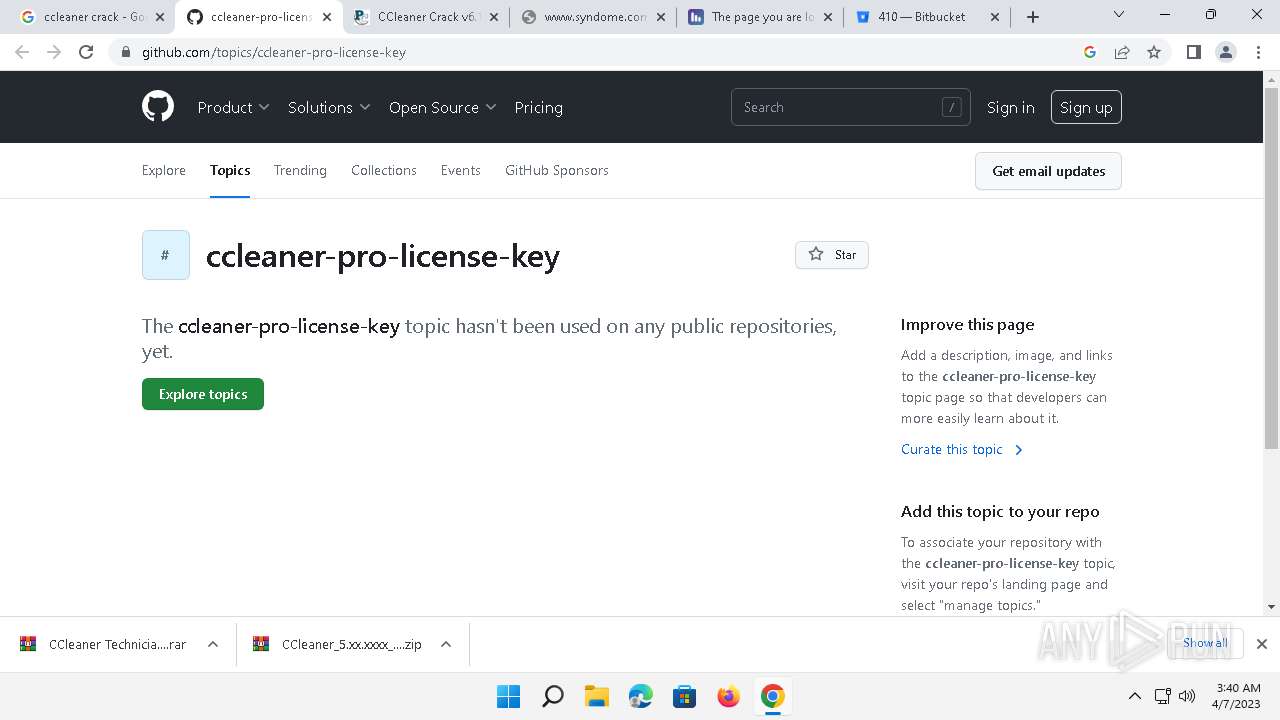Viewport: 1280px width, 720px height.
Task: Open Chrome profile avatar icon
Action: click(1225, 52)
